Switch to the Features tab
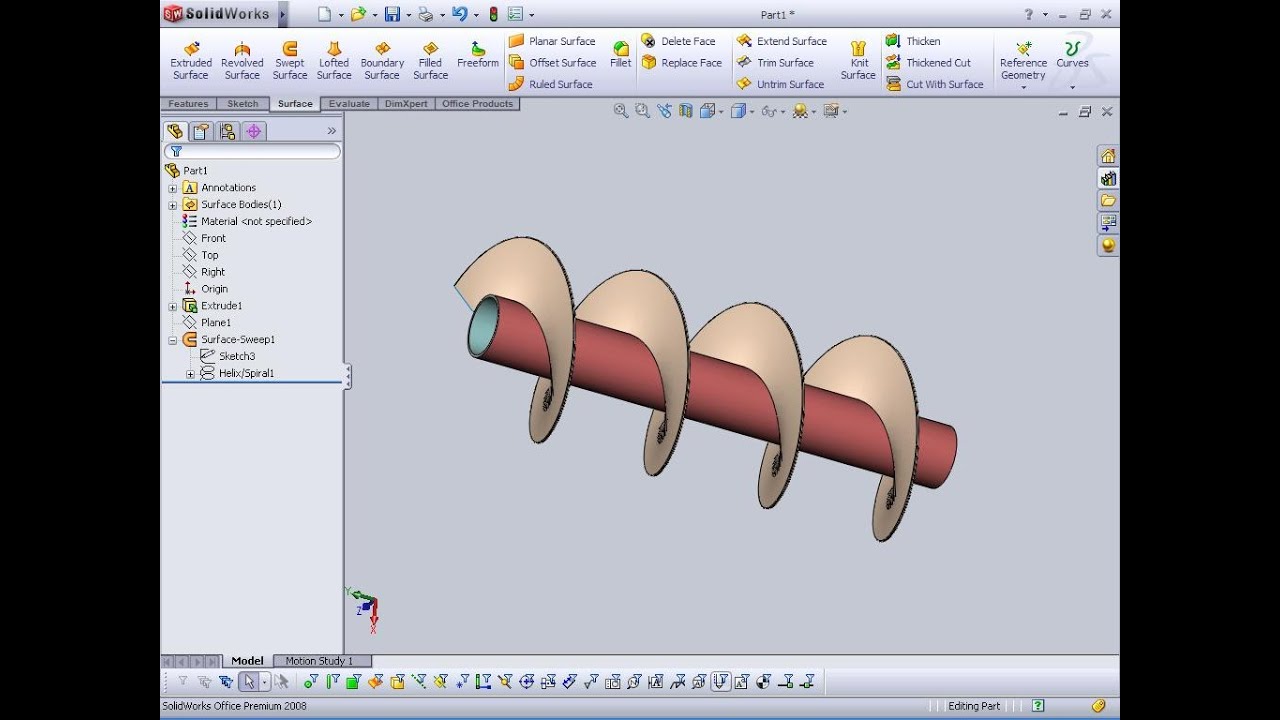Screen dimensions: 1280x720 point(188,104)
